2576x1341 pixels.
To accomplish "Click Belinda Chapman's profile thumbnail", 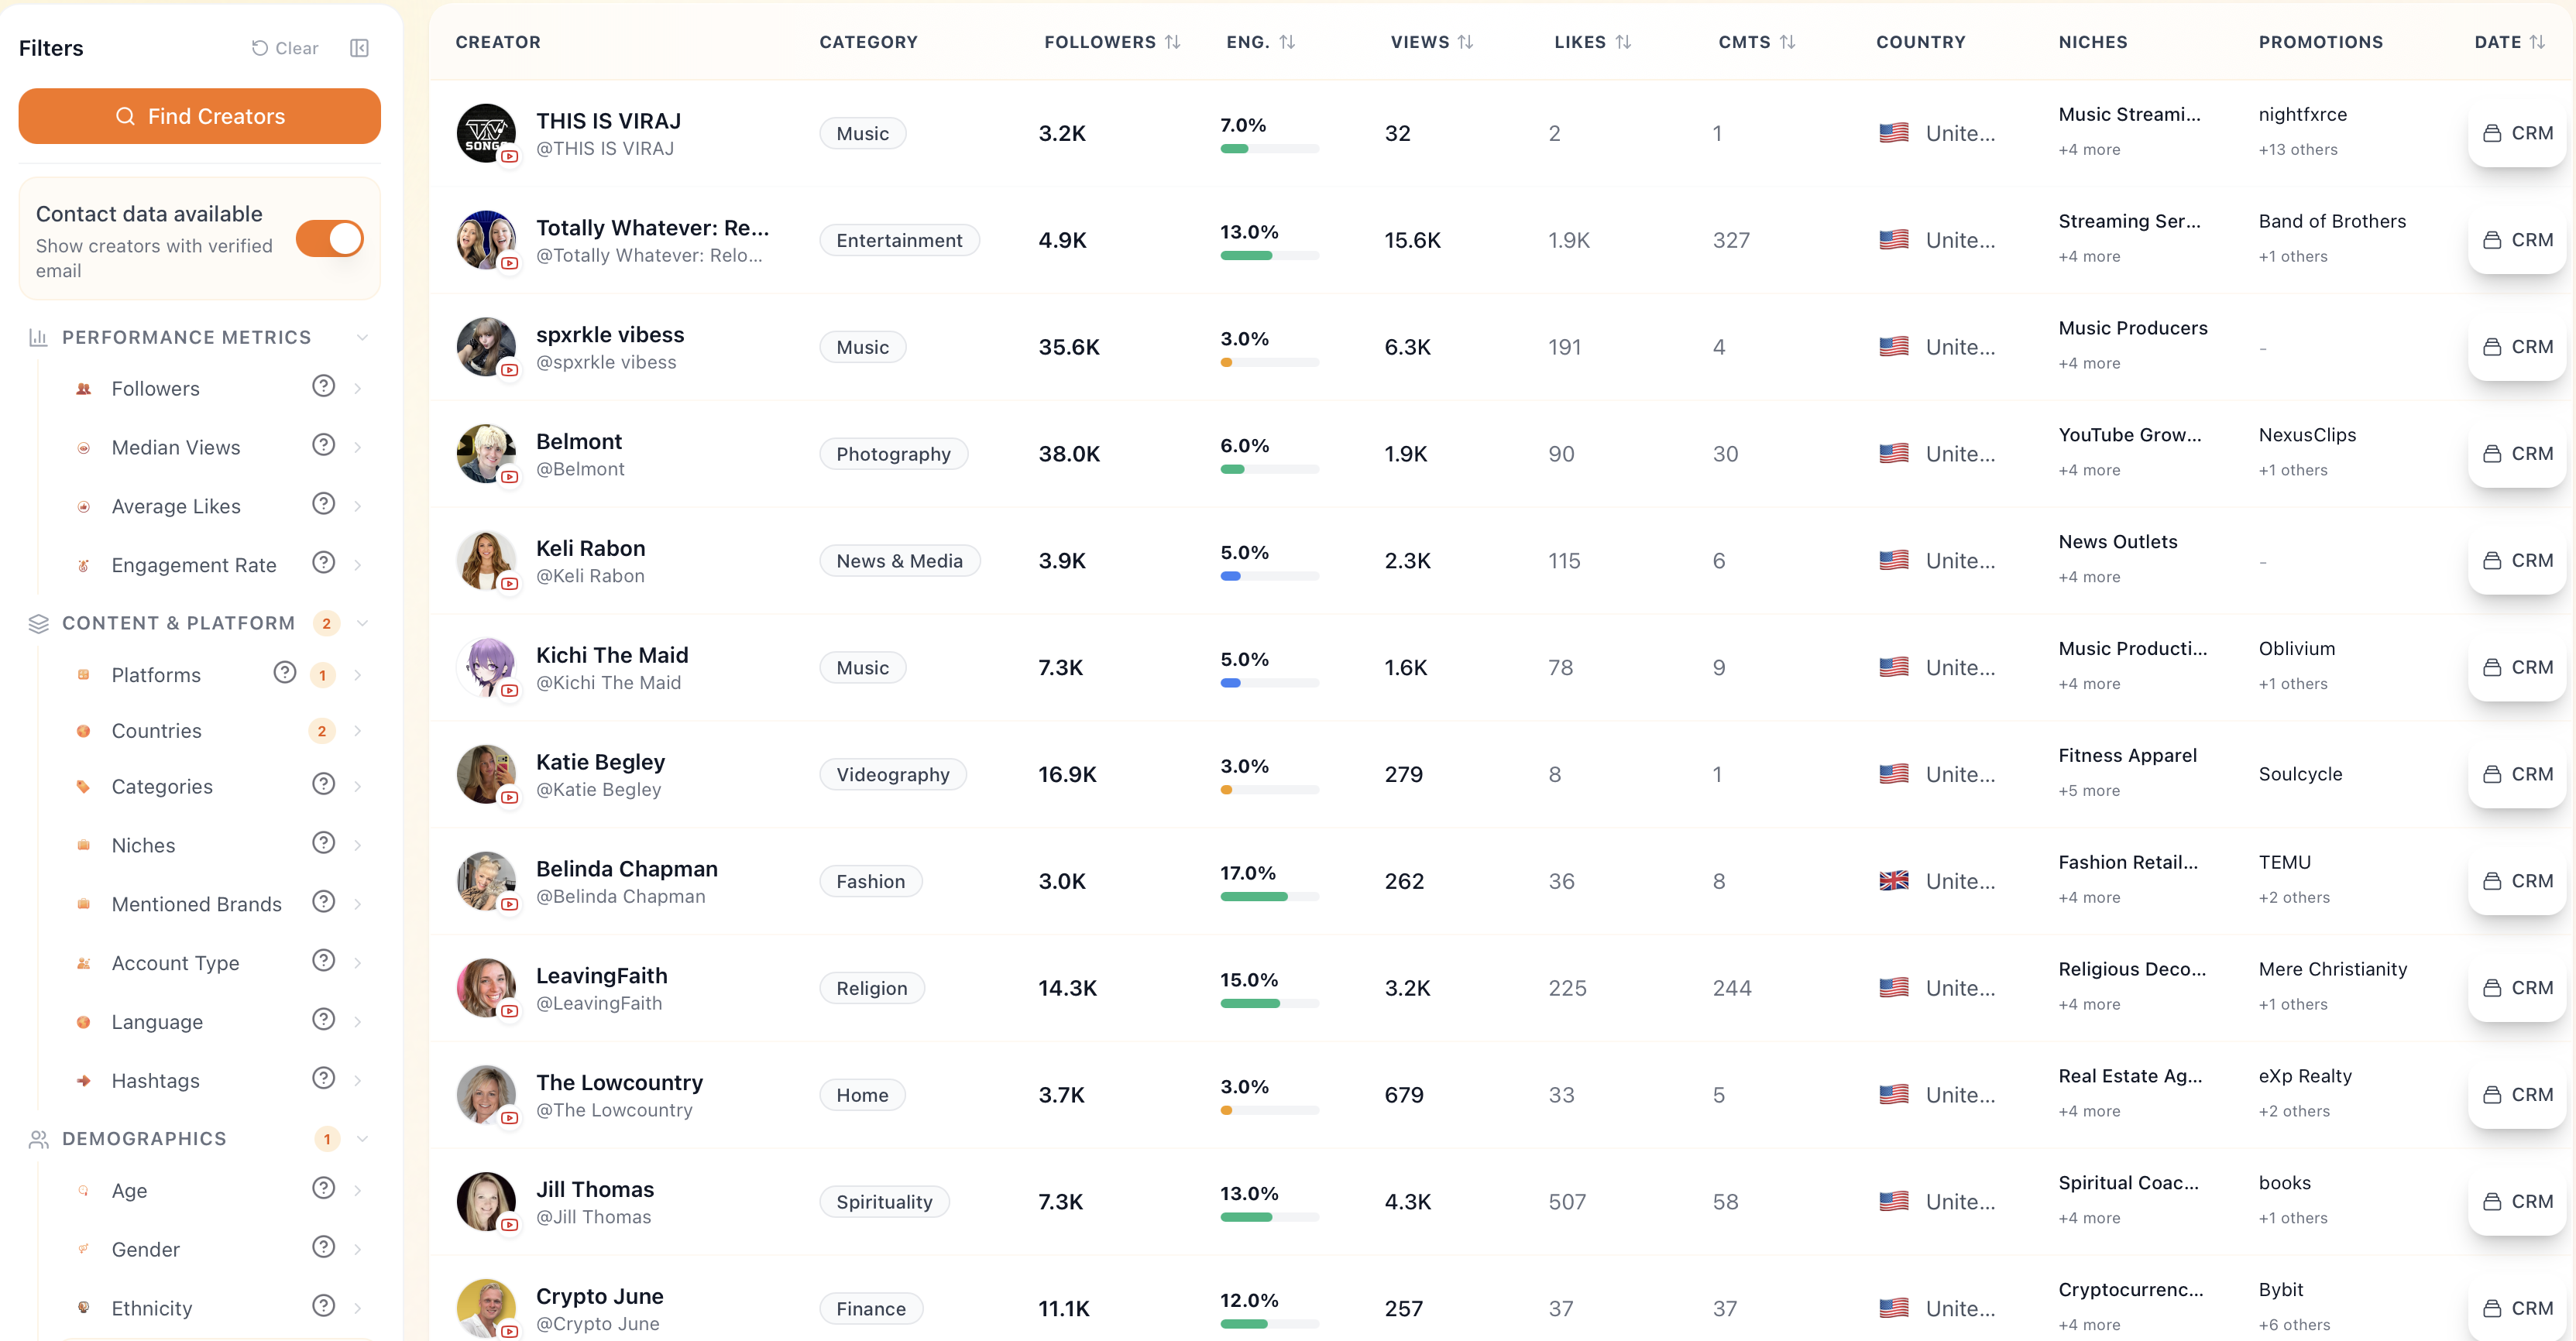I will pos(486,881).
